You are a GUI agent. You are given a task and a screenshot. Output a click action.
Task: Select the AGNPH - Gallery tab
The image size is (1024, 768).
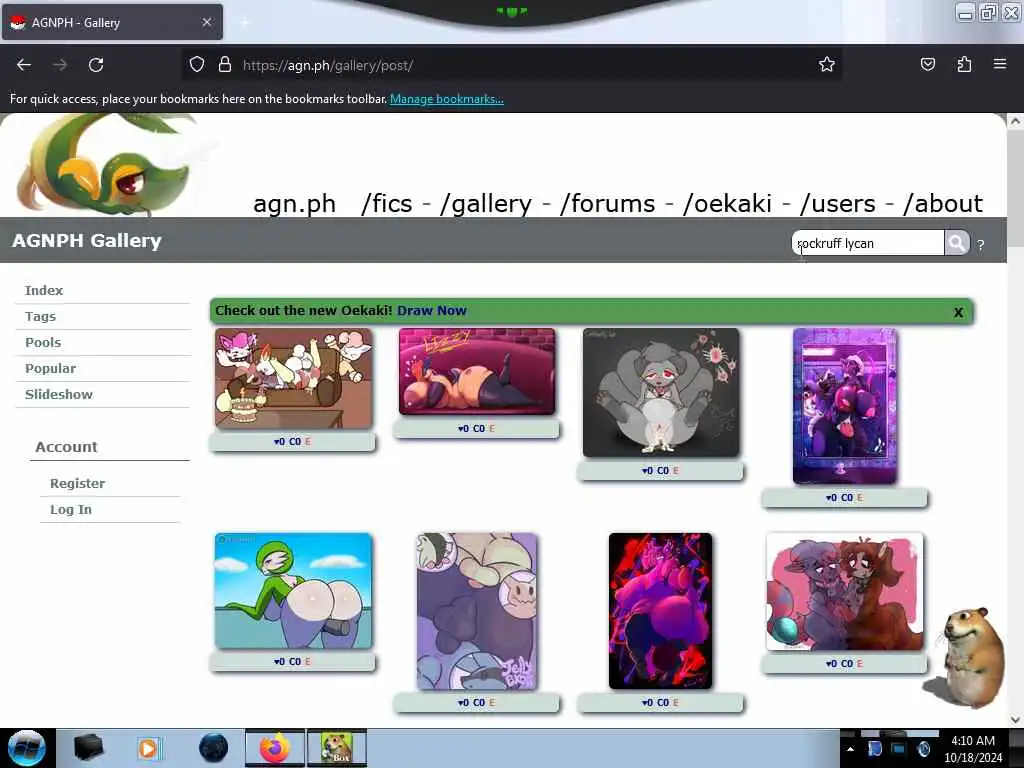coord(112,22)
